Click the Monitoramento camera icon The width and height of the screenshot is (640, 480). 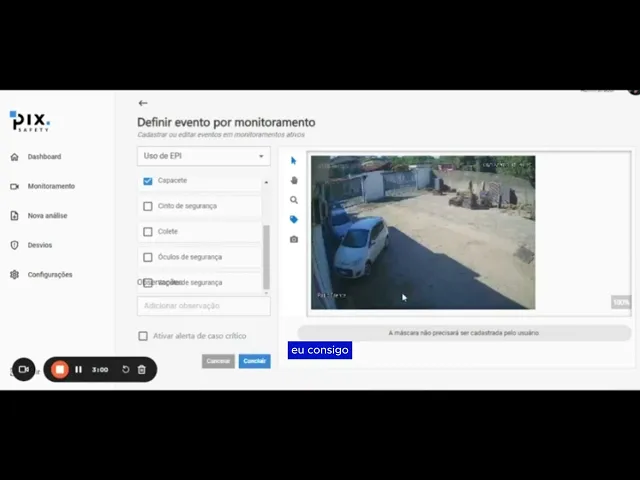point(14,186)
